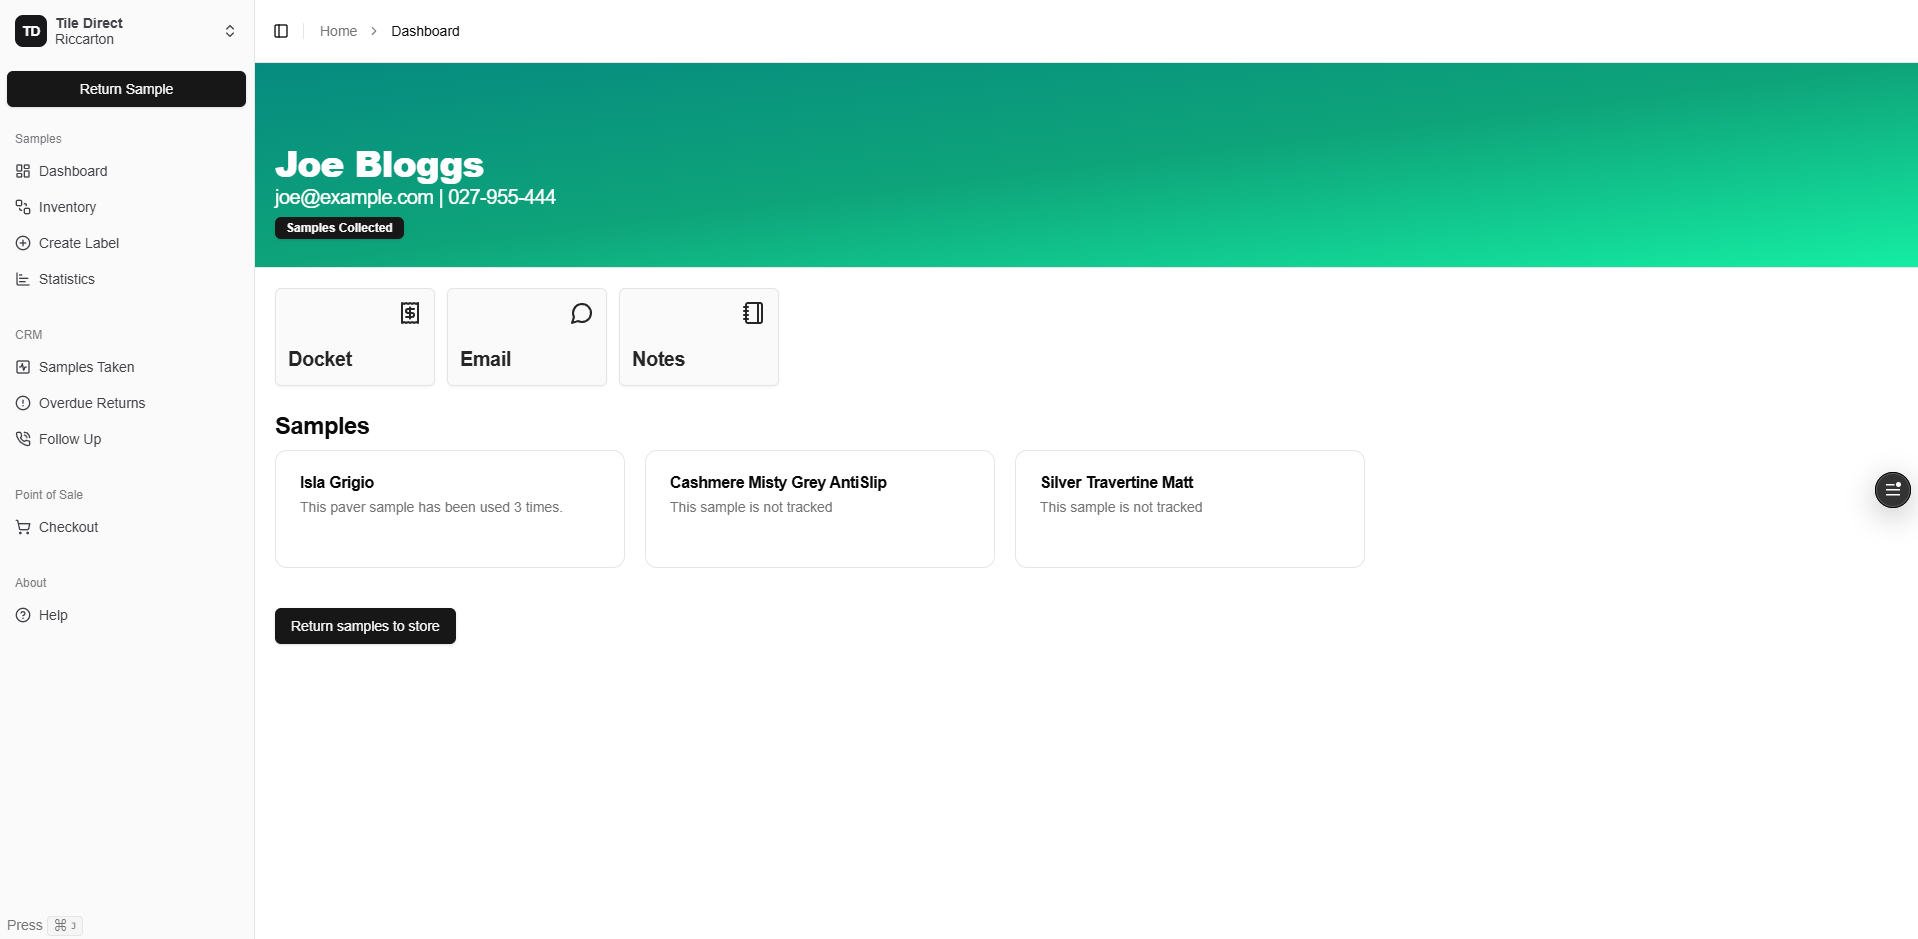The width and height of the screenshot is (1918, 939).
Task: Click the Overdue Returns alert icon
Action: point(23,403)
